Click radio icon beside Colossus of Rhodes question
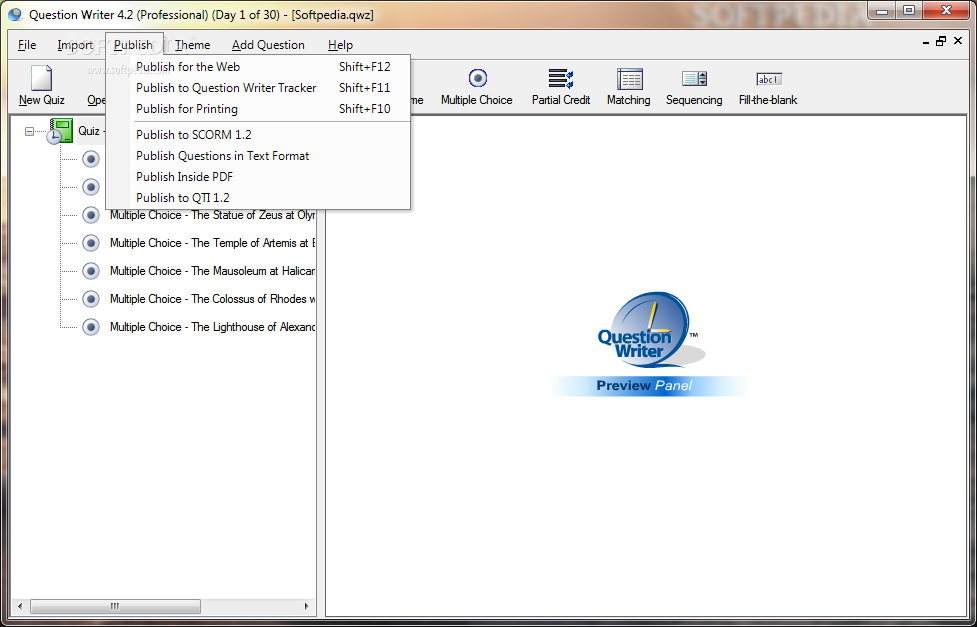 tap(91, 299)
